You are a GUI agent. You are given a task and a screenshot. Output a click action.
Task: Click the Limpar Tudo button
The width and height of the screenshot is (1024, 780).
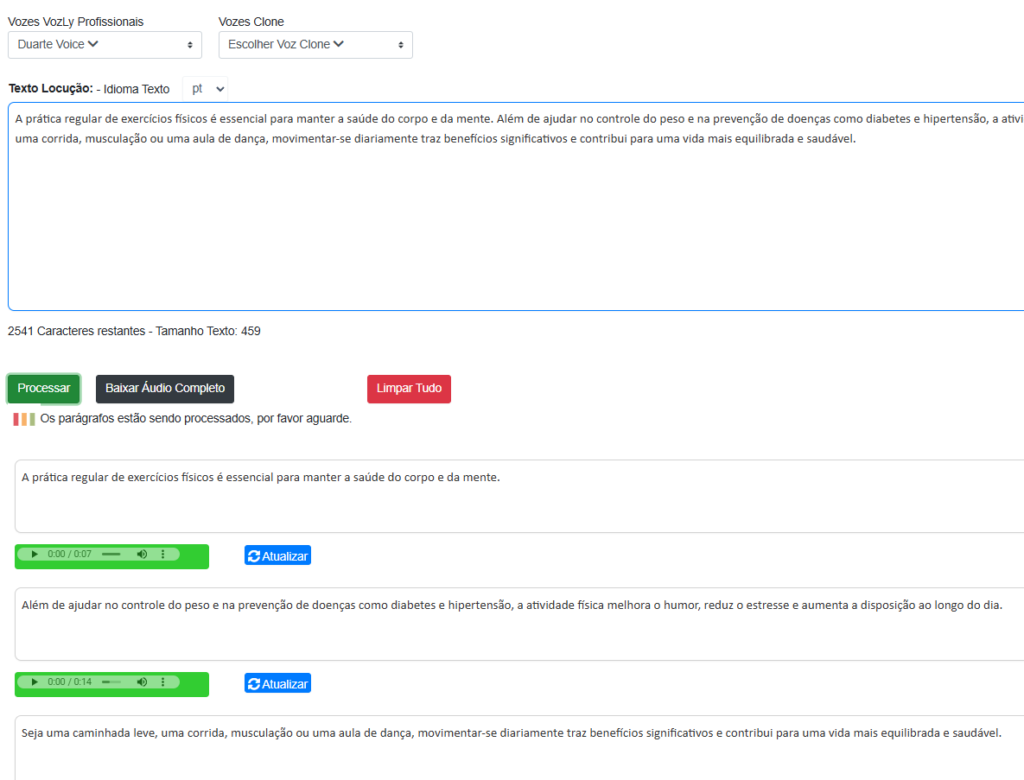(409, 389)
